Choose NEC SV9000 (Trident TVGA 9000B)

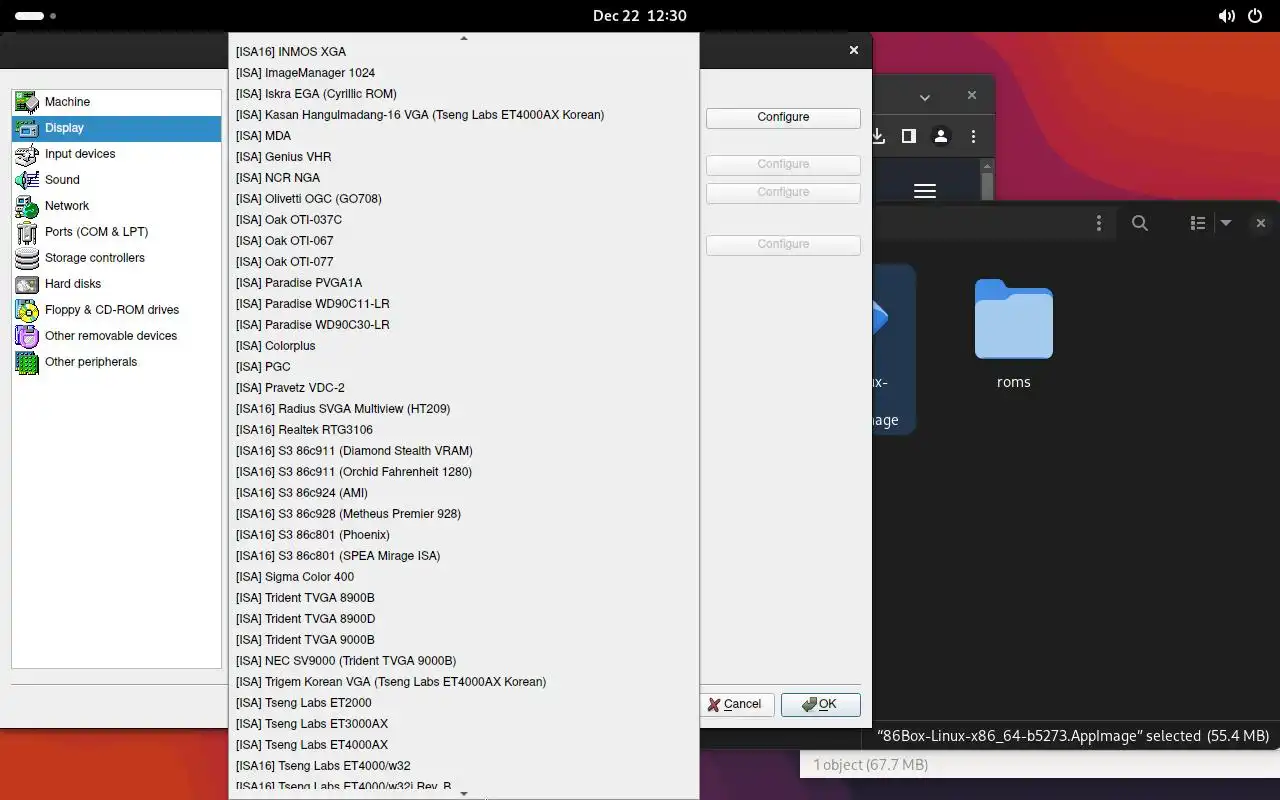pyautogui.click(x=463, y=661)
